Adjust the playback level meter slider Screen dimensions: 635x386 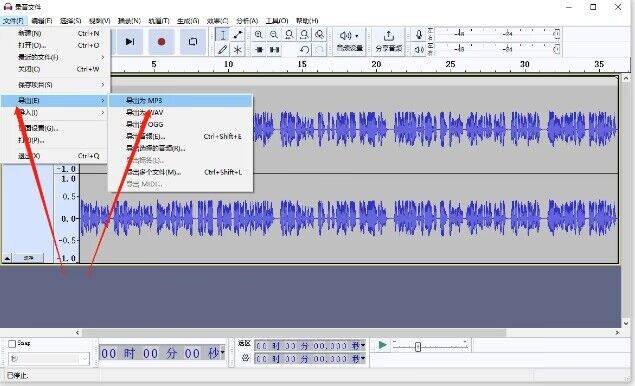pyautogui.click(x=557, y=49)
